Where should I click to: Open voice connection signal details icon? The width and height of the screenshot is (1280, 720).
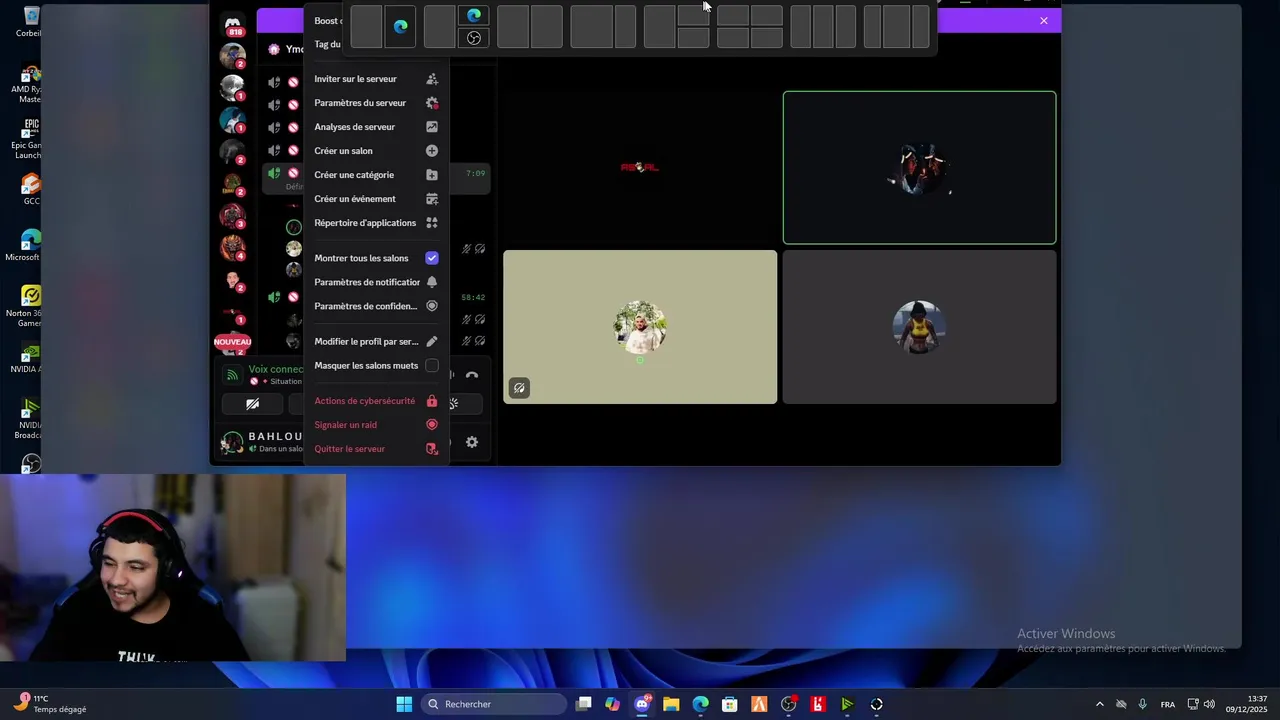pyautogui.click(x=232, y=375)
